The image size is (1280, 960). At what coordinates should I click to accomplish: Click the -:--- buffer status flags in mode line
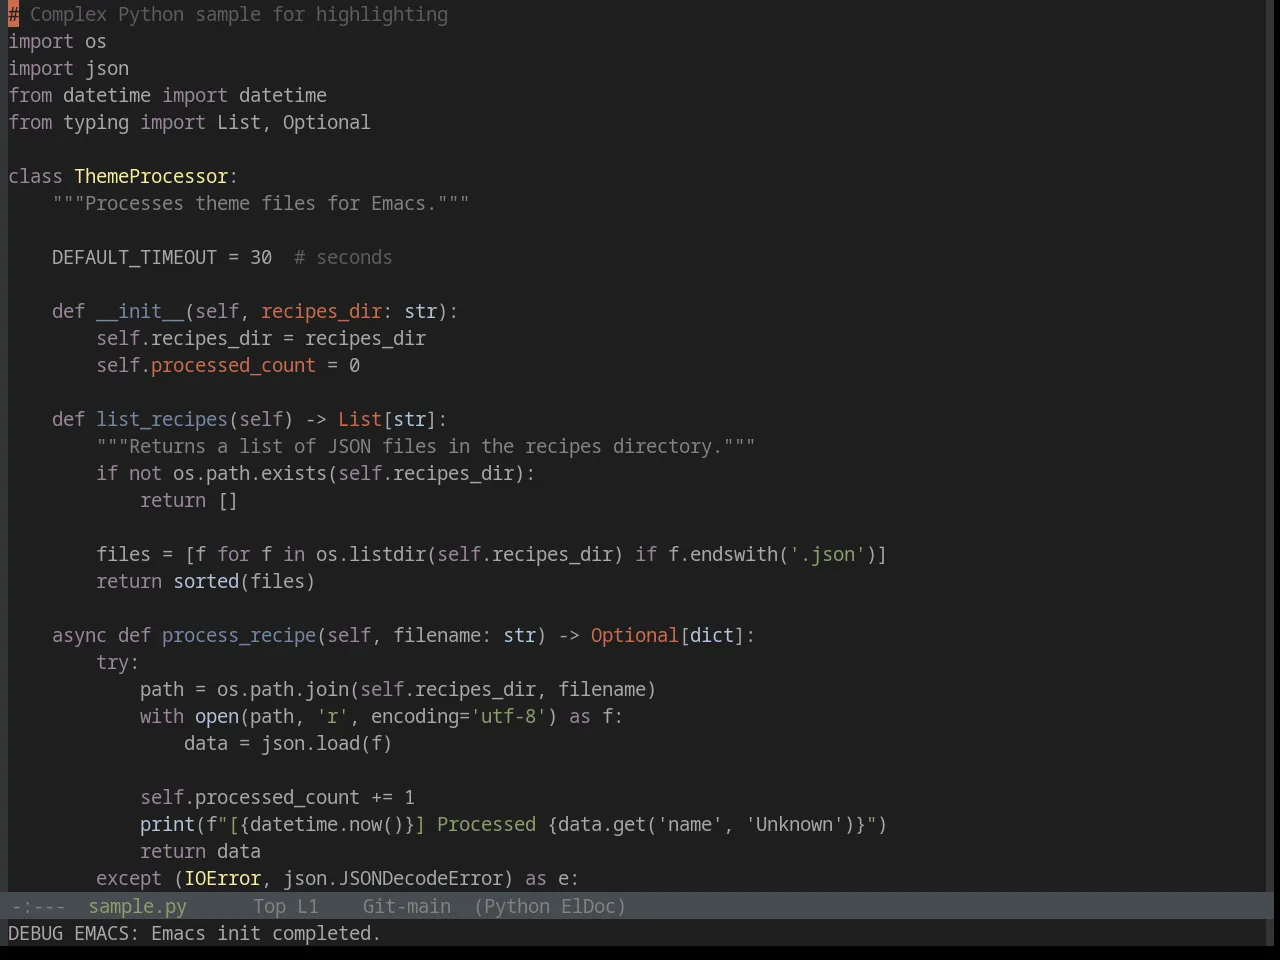(38, 906)
